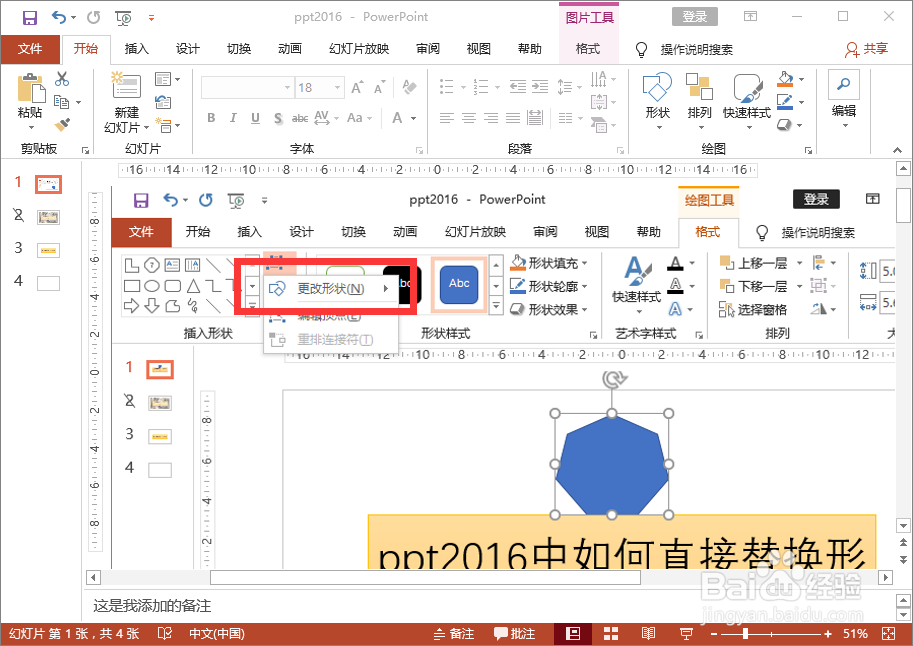Activate the Format Painter brush
The height and width of the screenshot is (646, 913).
pyautogui.click(x=62, y=124)
